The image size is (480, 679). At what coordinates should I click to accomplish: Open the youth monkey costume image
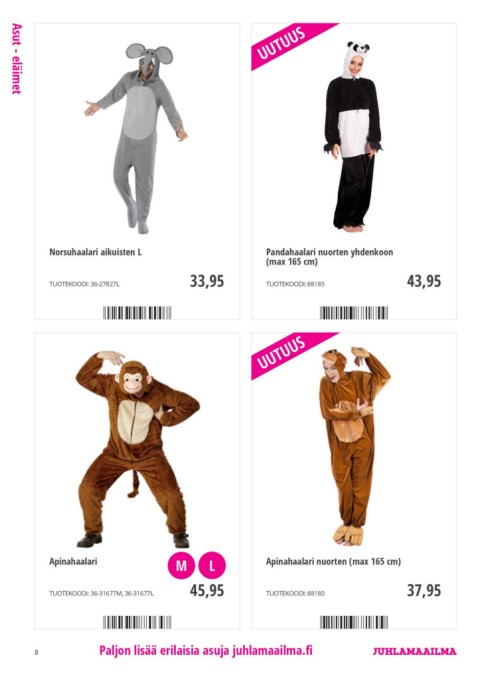[x=354, y=446]
